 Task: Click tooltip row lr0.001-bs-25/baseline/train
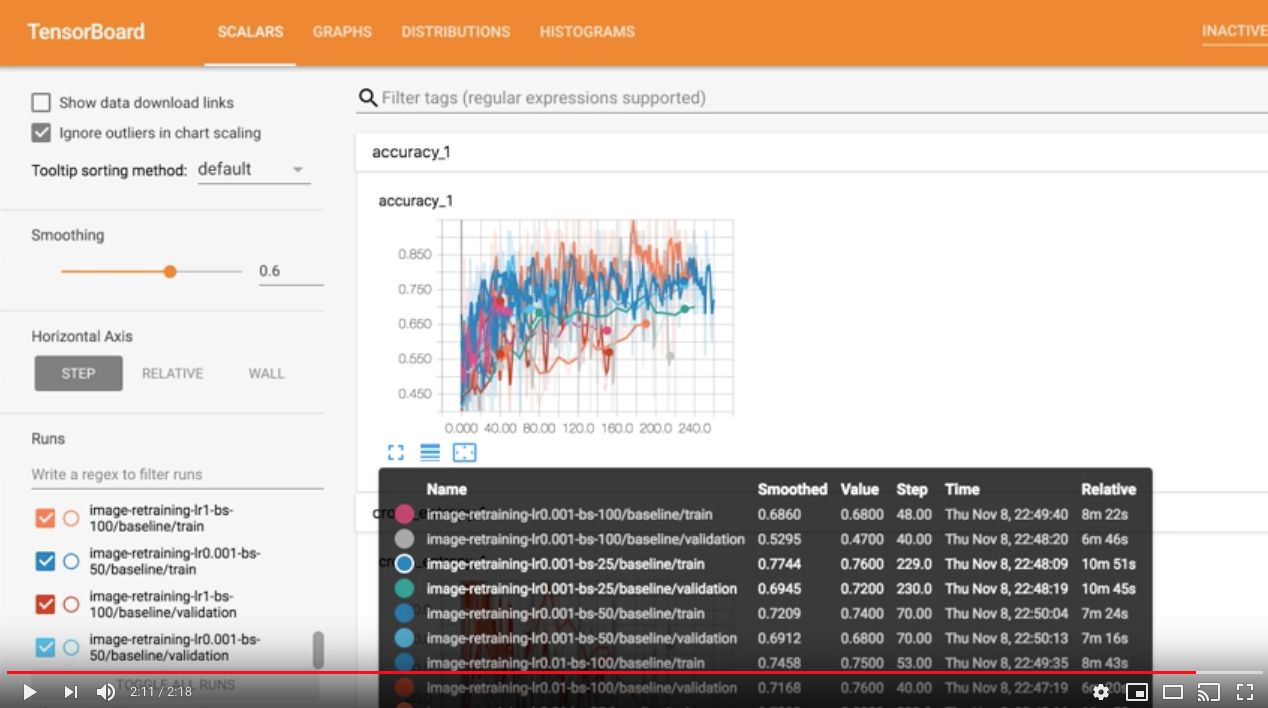click(x=765, y=564)
